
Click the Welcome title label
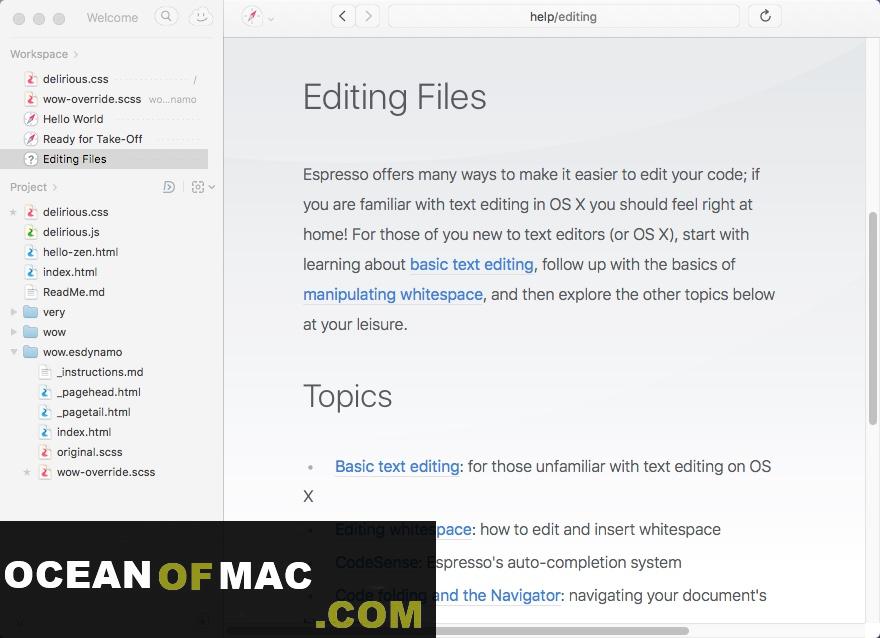(x=112, y=17)
